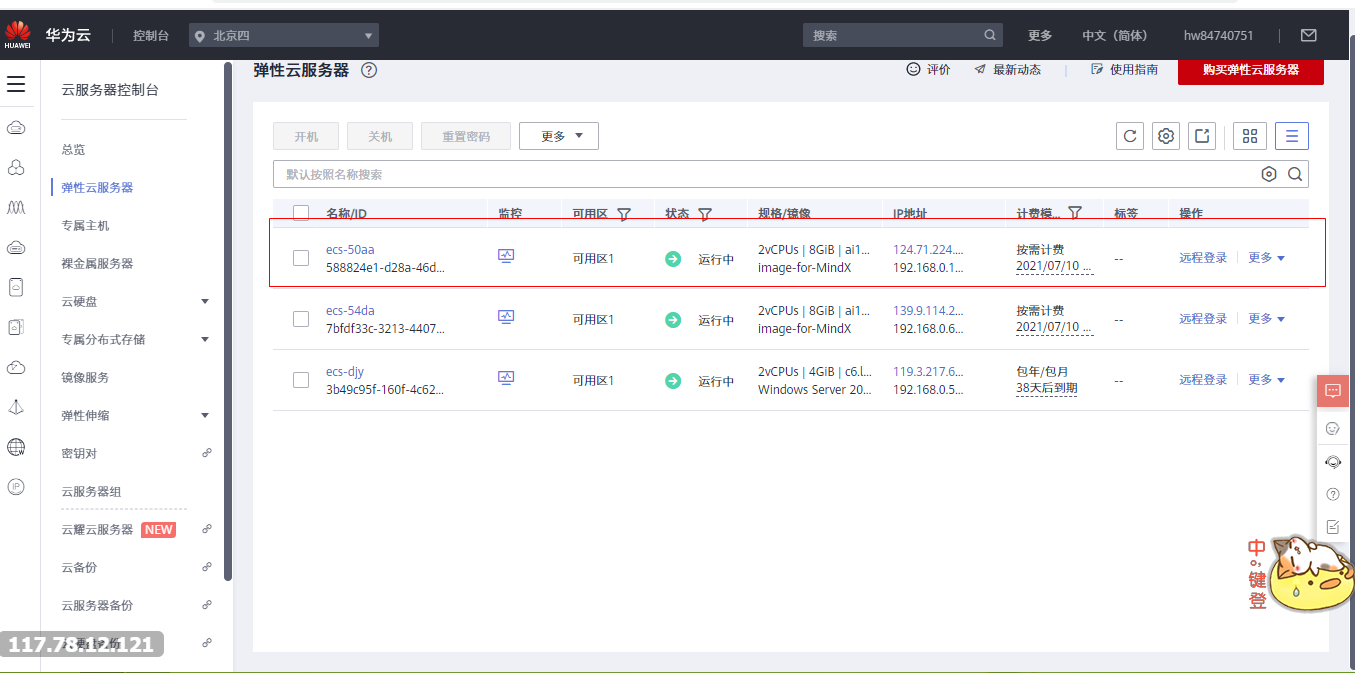Open the 更多 dropdown for ecs-djy
This screenshot has width=1355, height=673.
coord(1266,379)
